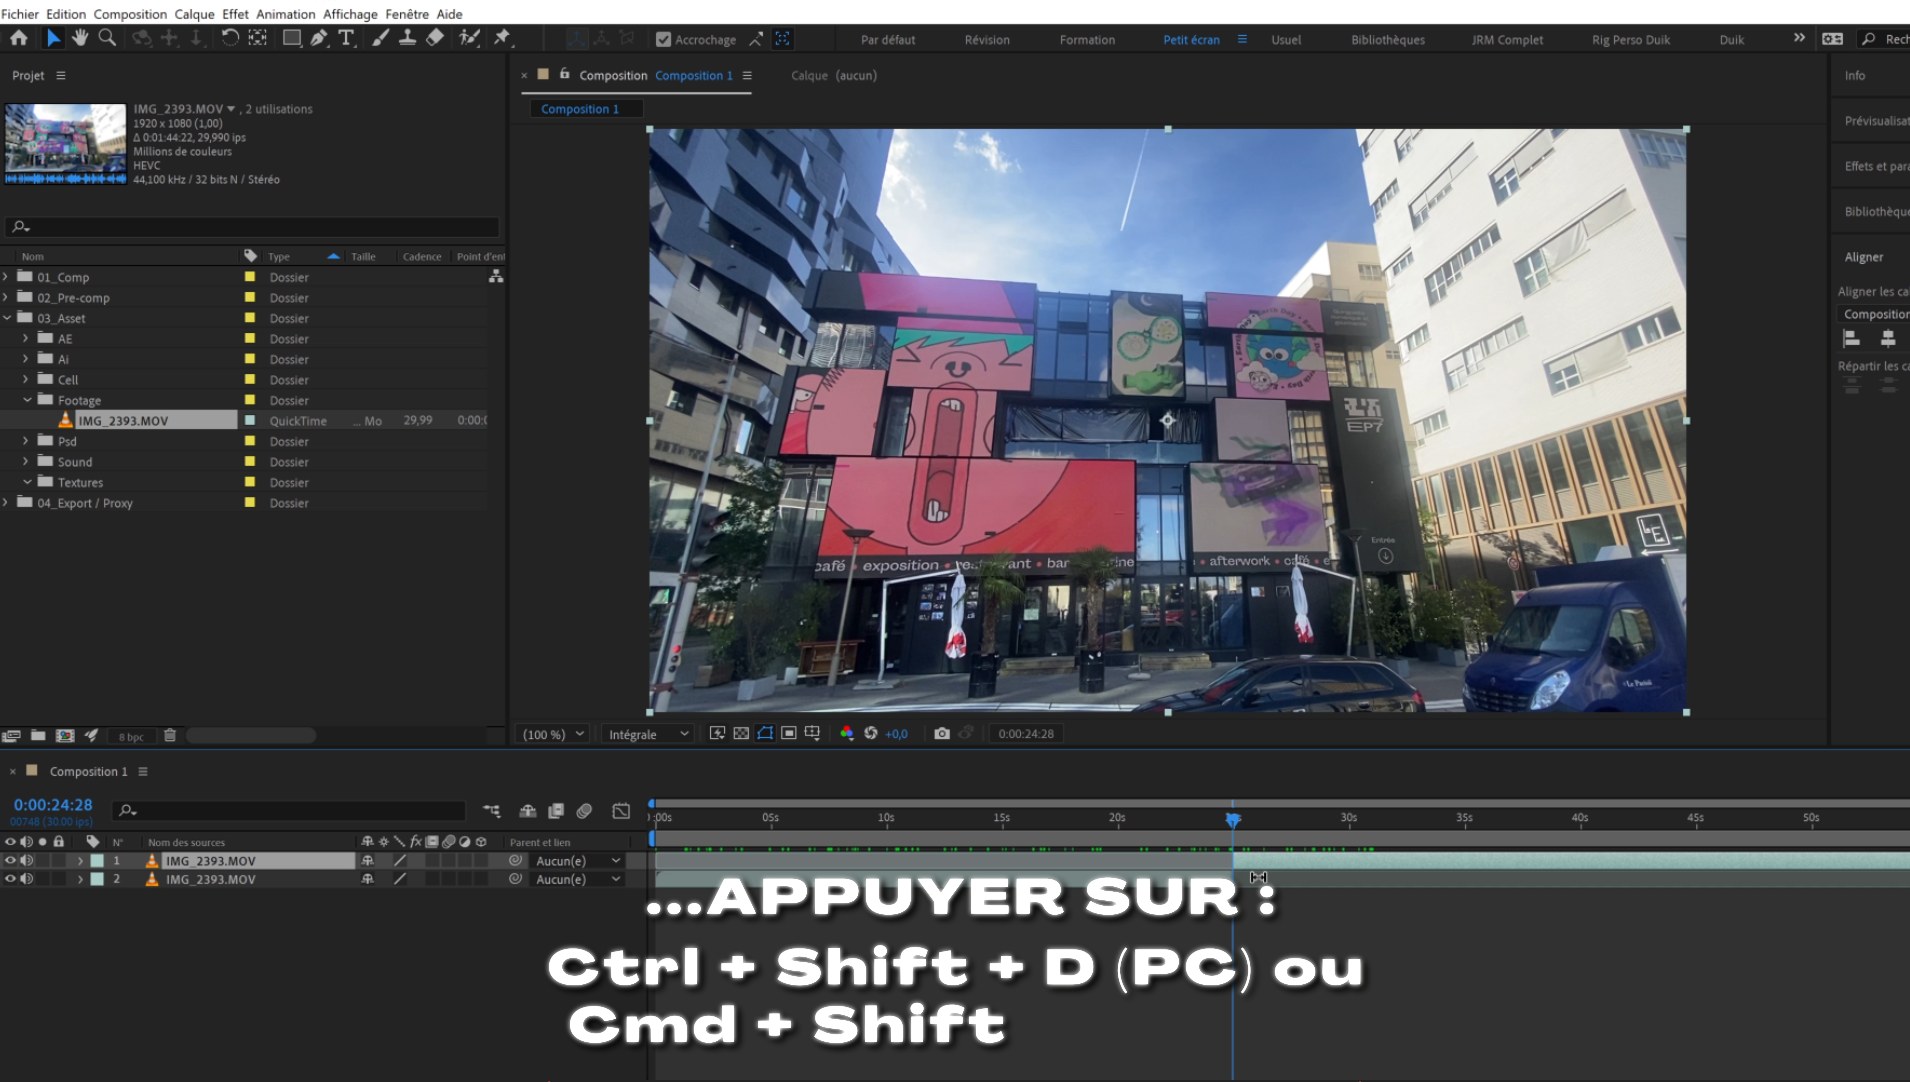
Task: Expand the 01_Comp folder
Action: coord(6,277)
